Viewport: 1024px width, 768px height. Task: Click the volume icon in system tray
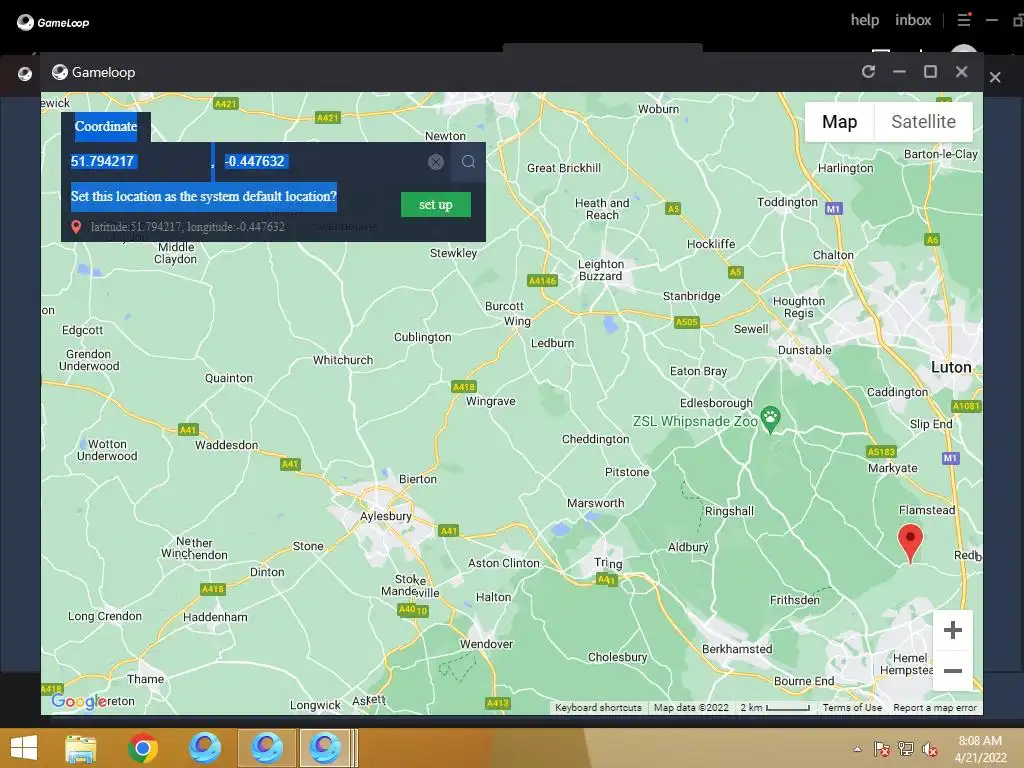coord(929,750)
